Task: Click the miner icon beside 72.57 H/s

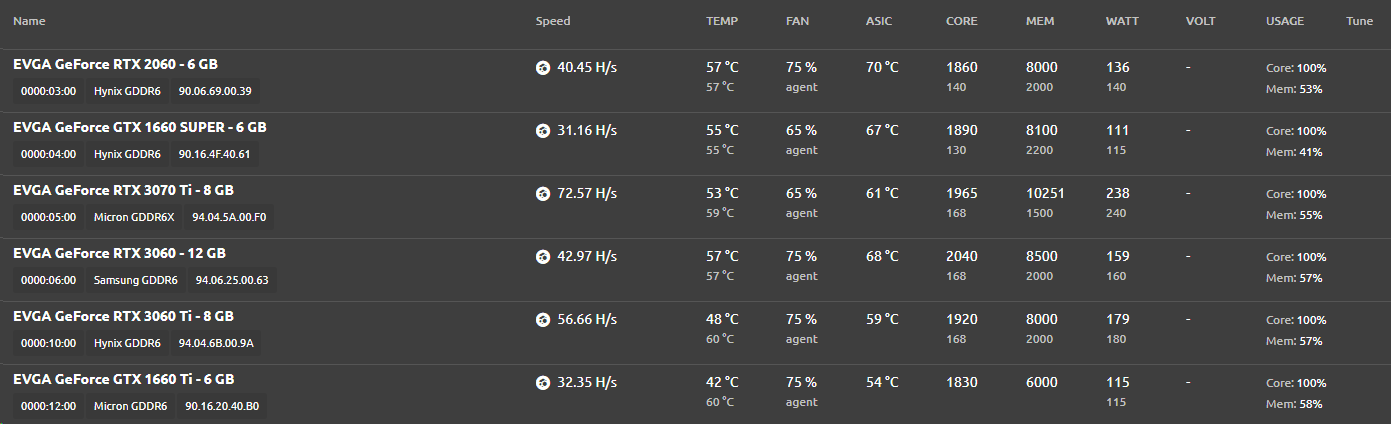Action: [543, 194]
